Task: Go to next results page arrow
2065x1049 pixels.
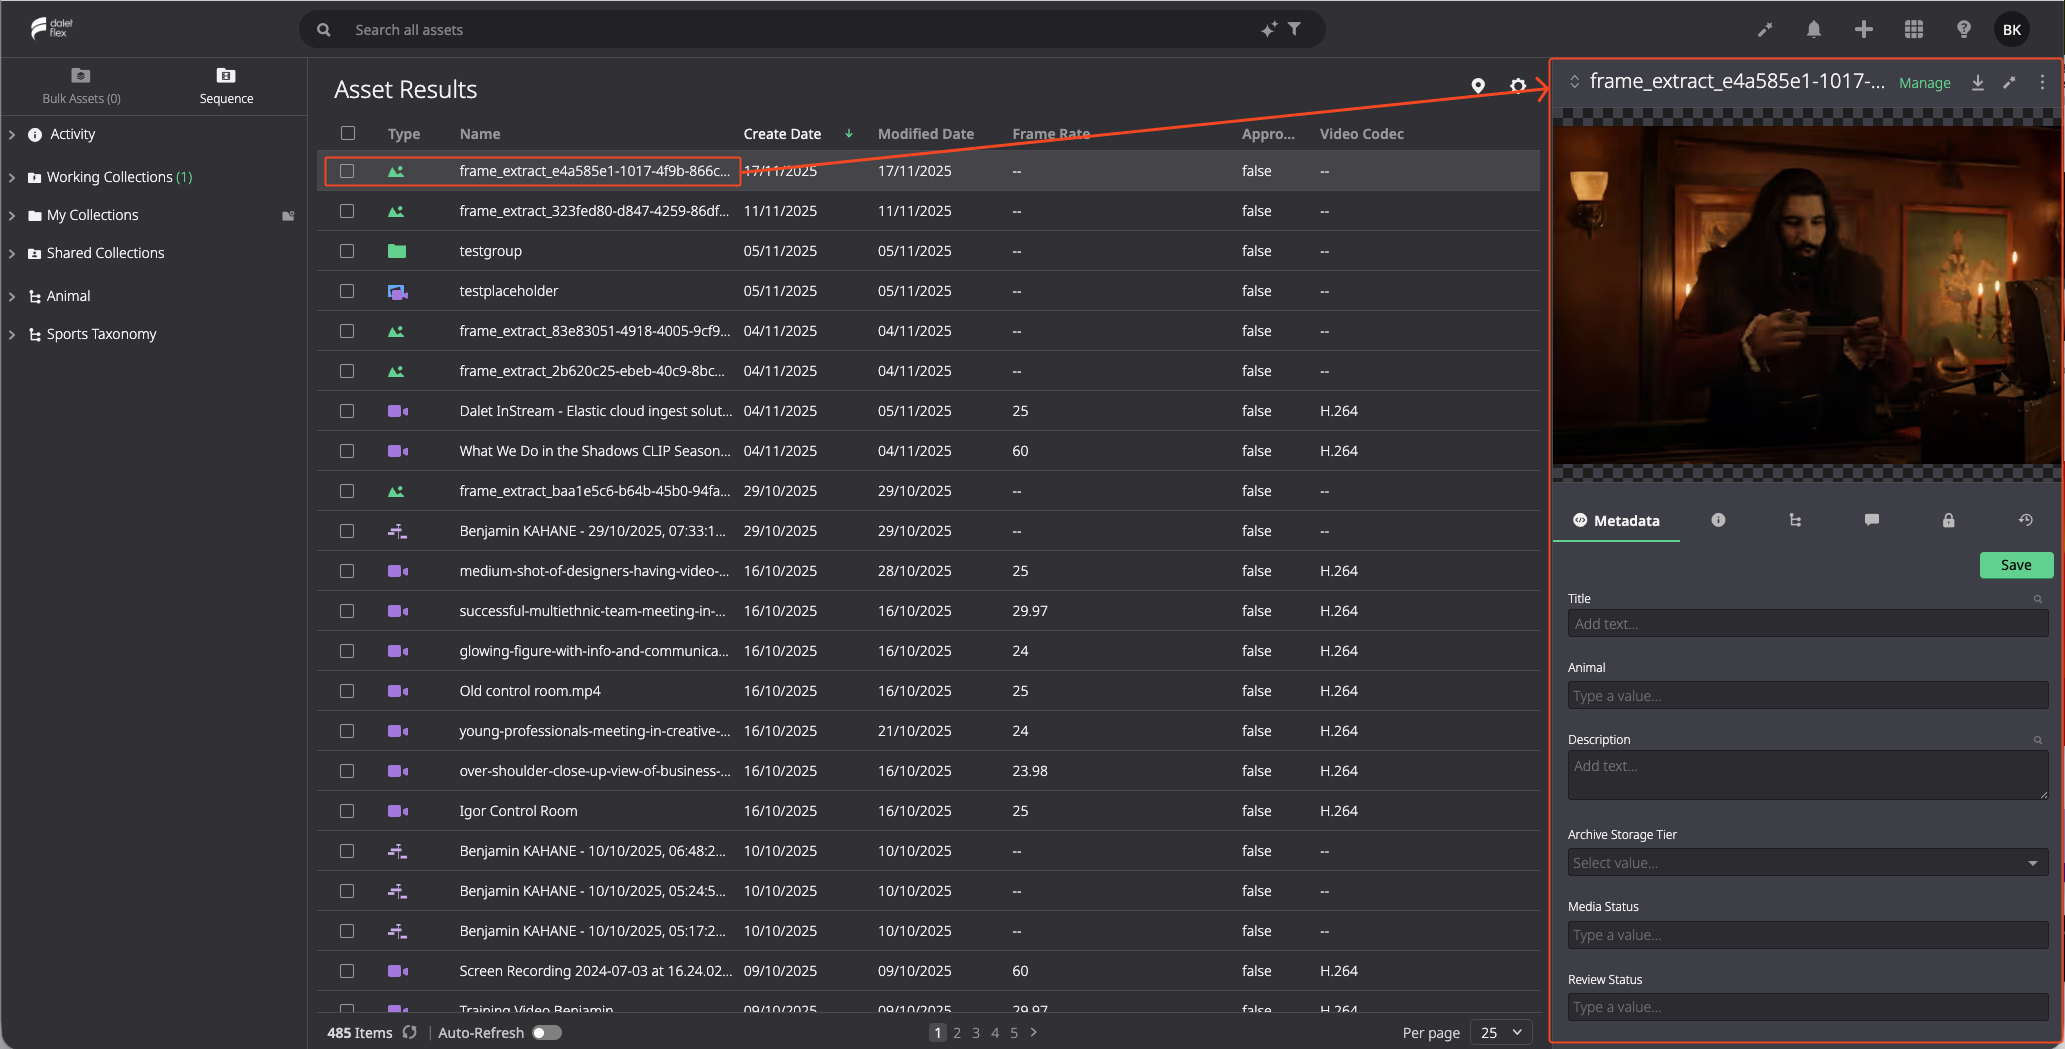Action: point(1034,1032)
